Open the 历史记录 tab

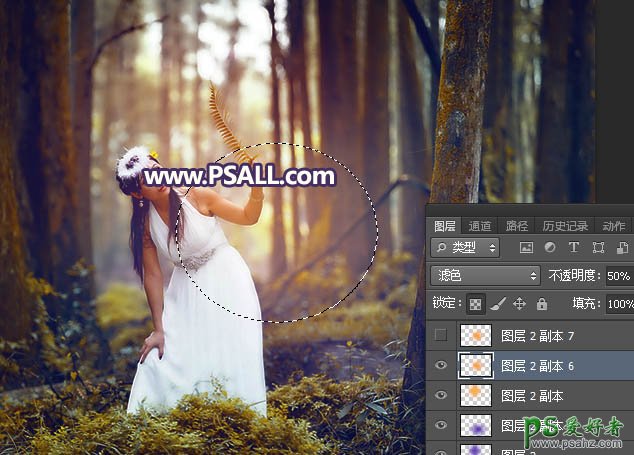[x=565, y=226]
